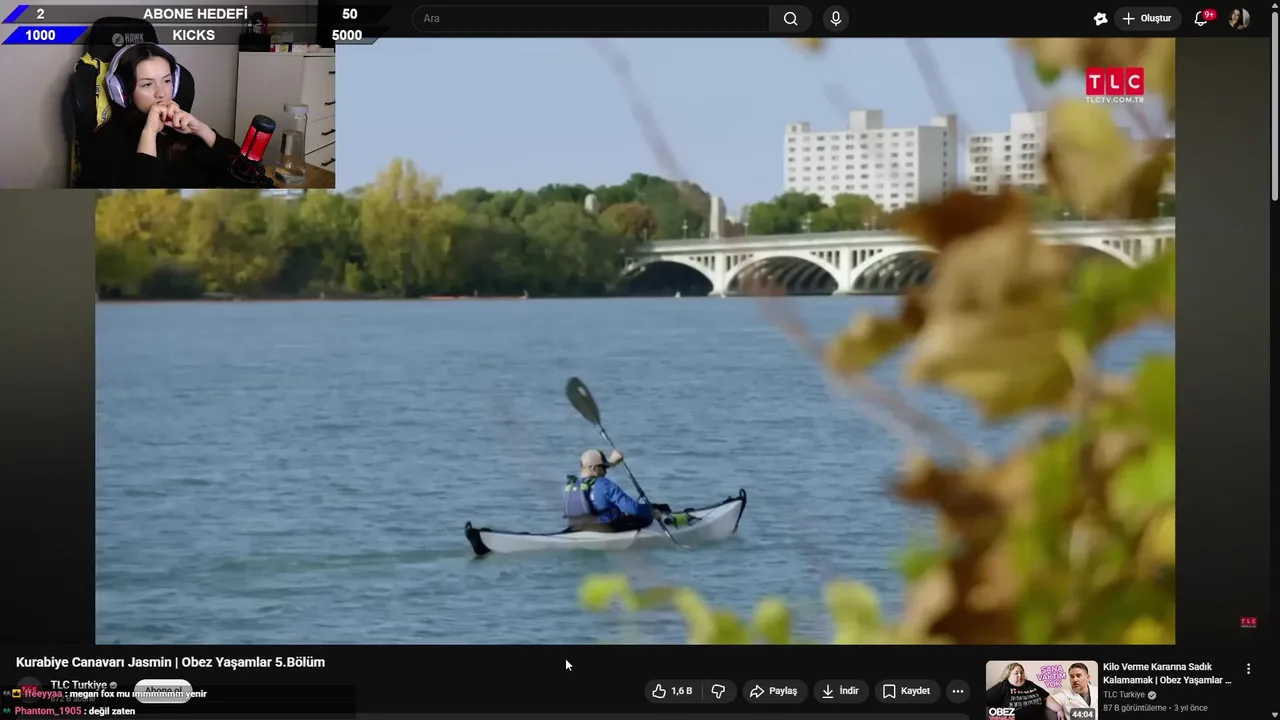This screenshot has width=1280, height=720.
Task: Click the TLC watermark logo in the video
Action: pyautogui.click(x=1115, y=85)
